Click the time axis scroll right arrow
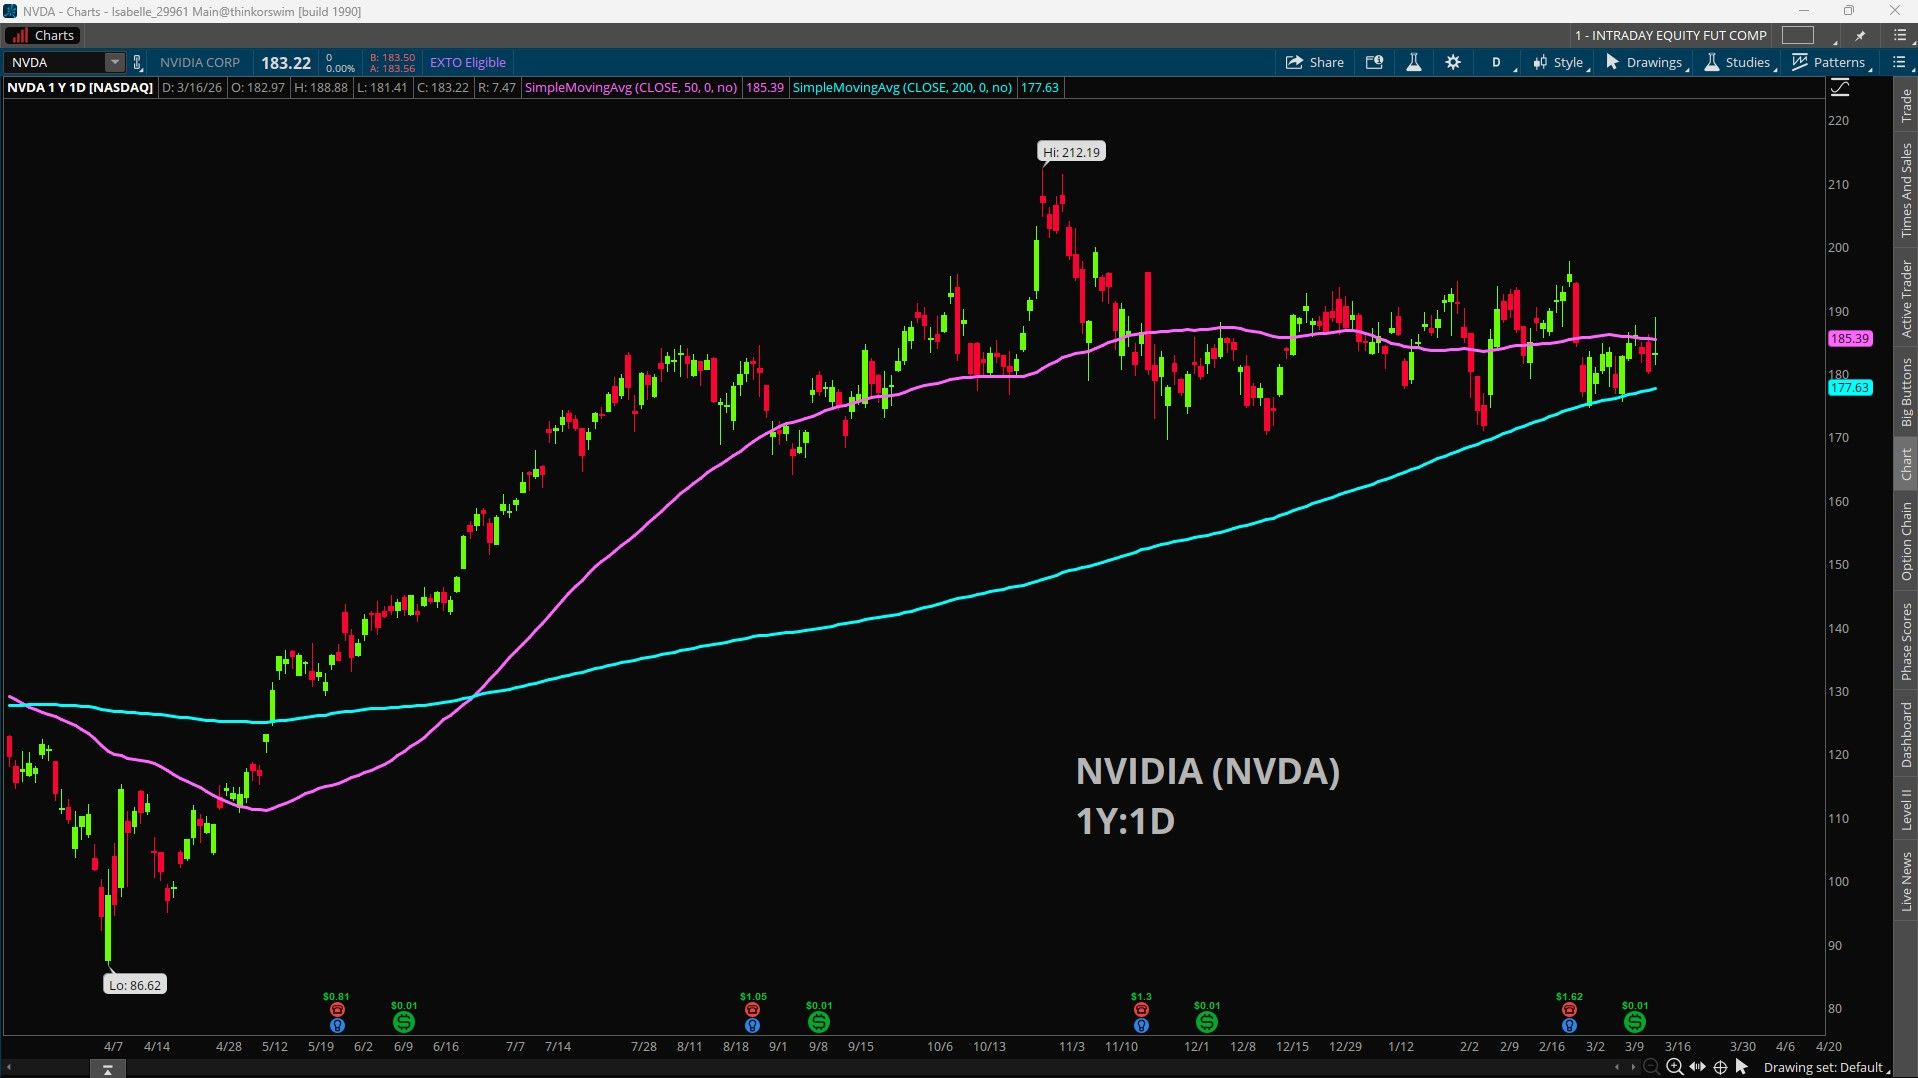The image size is (1918, 1078). [x=1633, y=1067]
